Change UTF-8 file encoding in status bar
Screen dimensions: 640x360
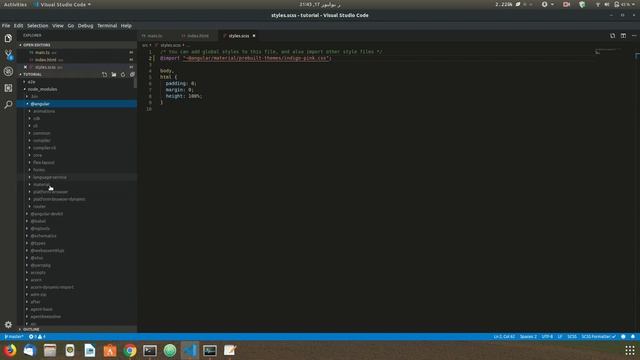click(547, 337)
